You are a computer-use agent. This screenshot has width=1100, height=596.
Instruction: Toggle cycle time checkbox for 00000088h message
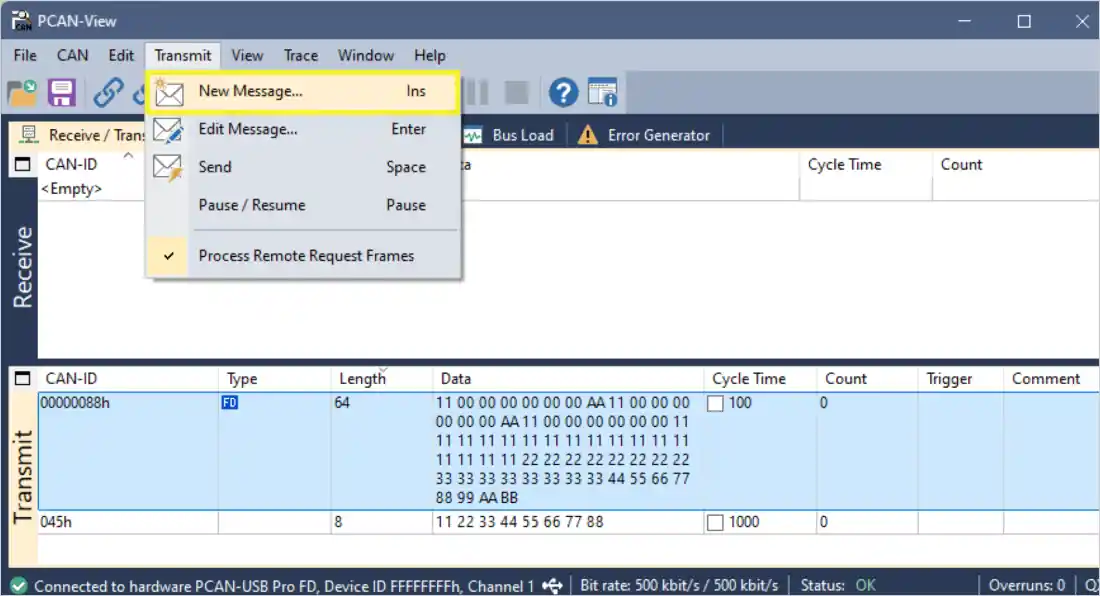coord(715,403)
